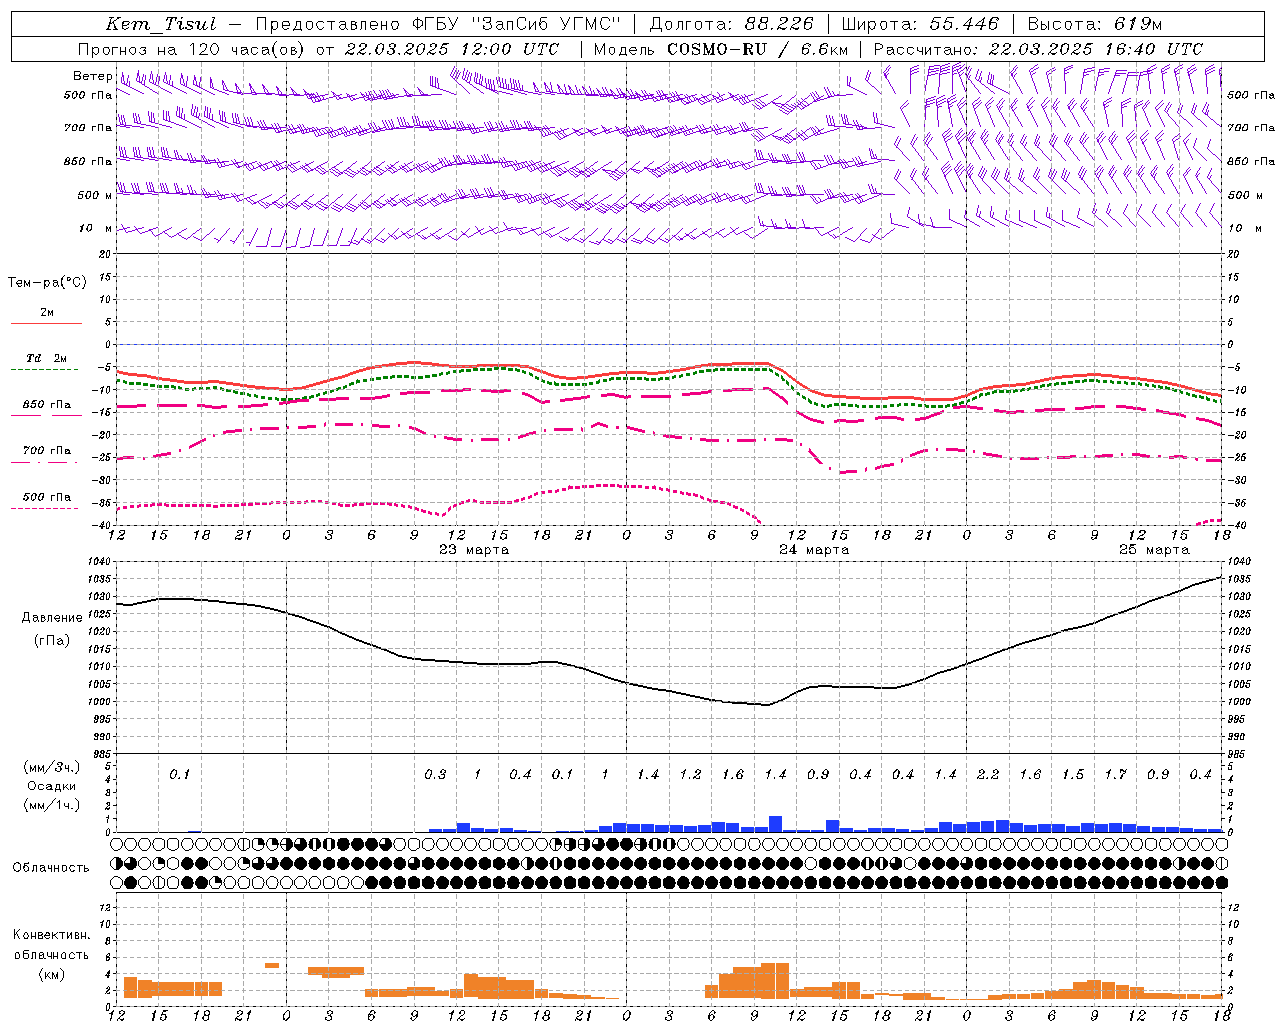Viewport: 1280px width, 1024px height.
Task: Click the 24 марта date label
Action: [x=814, y=549]
